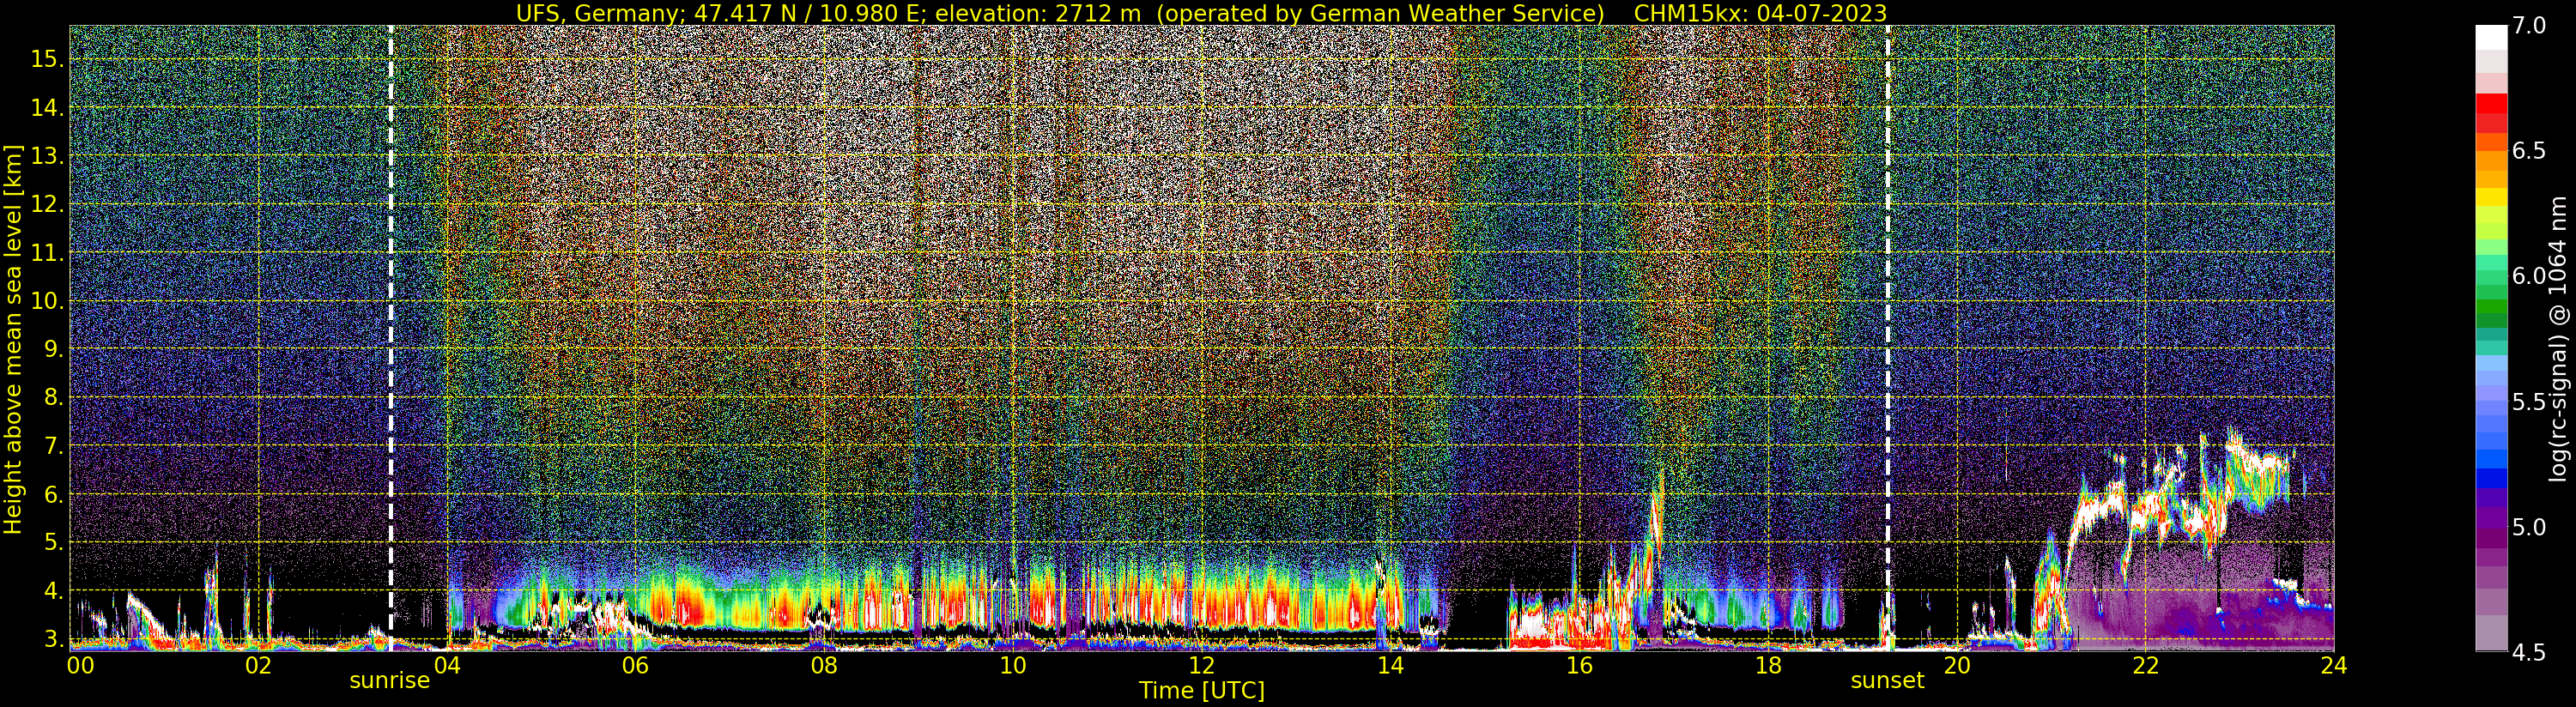This screenshot has width=2576, height=707.
Task: Click the '14' time axis tick label
Action: [x=1390, y=666]
